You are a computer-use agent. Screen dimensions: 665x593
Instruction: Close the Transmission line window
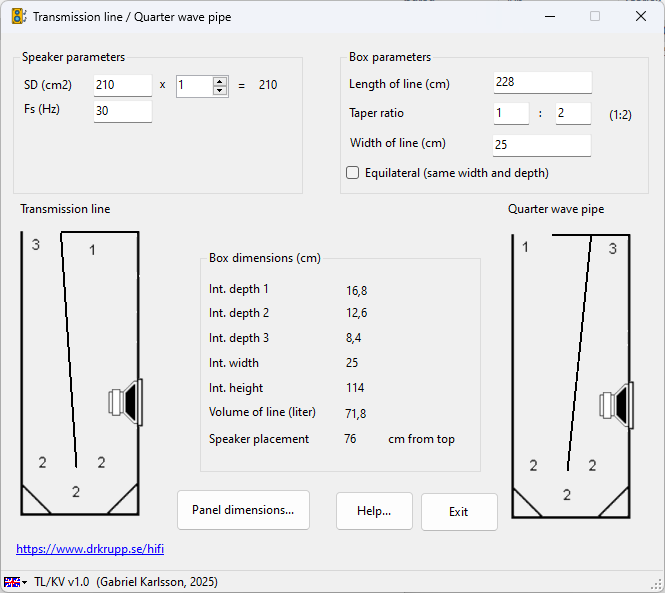tap(641, 17)
